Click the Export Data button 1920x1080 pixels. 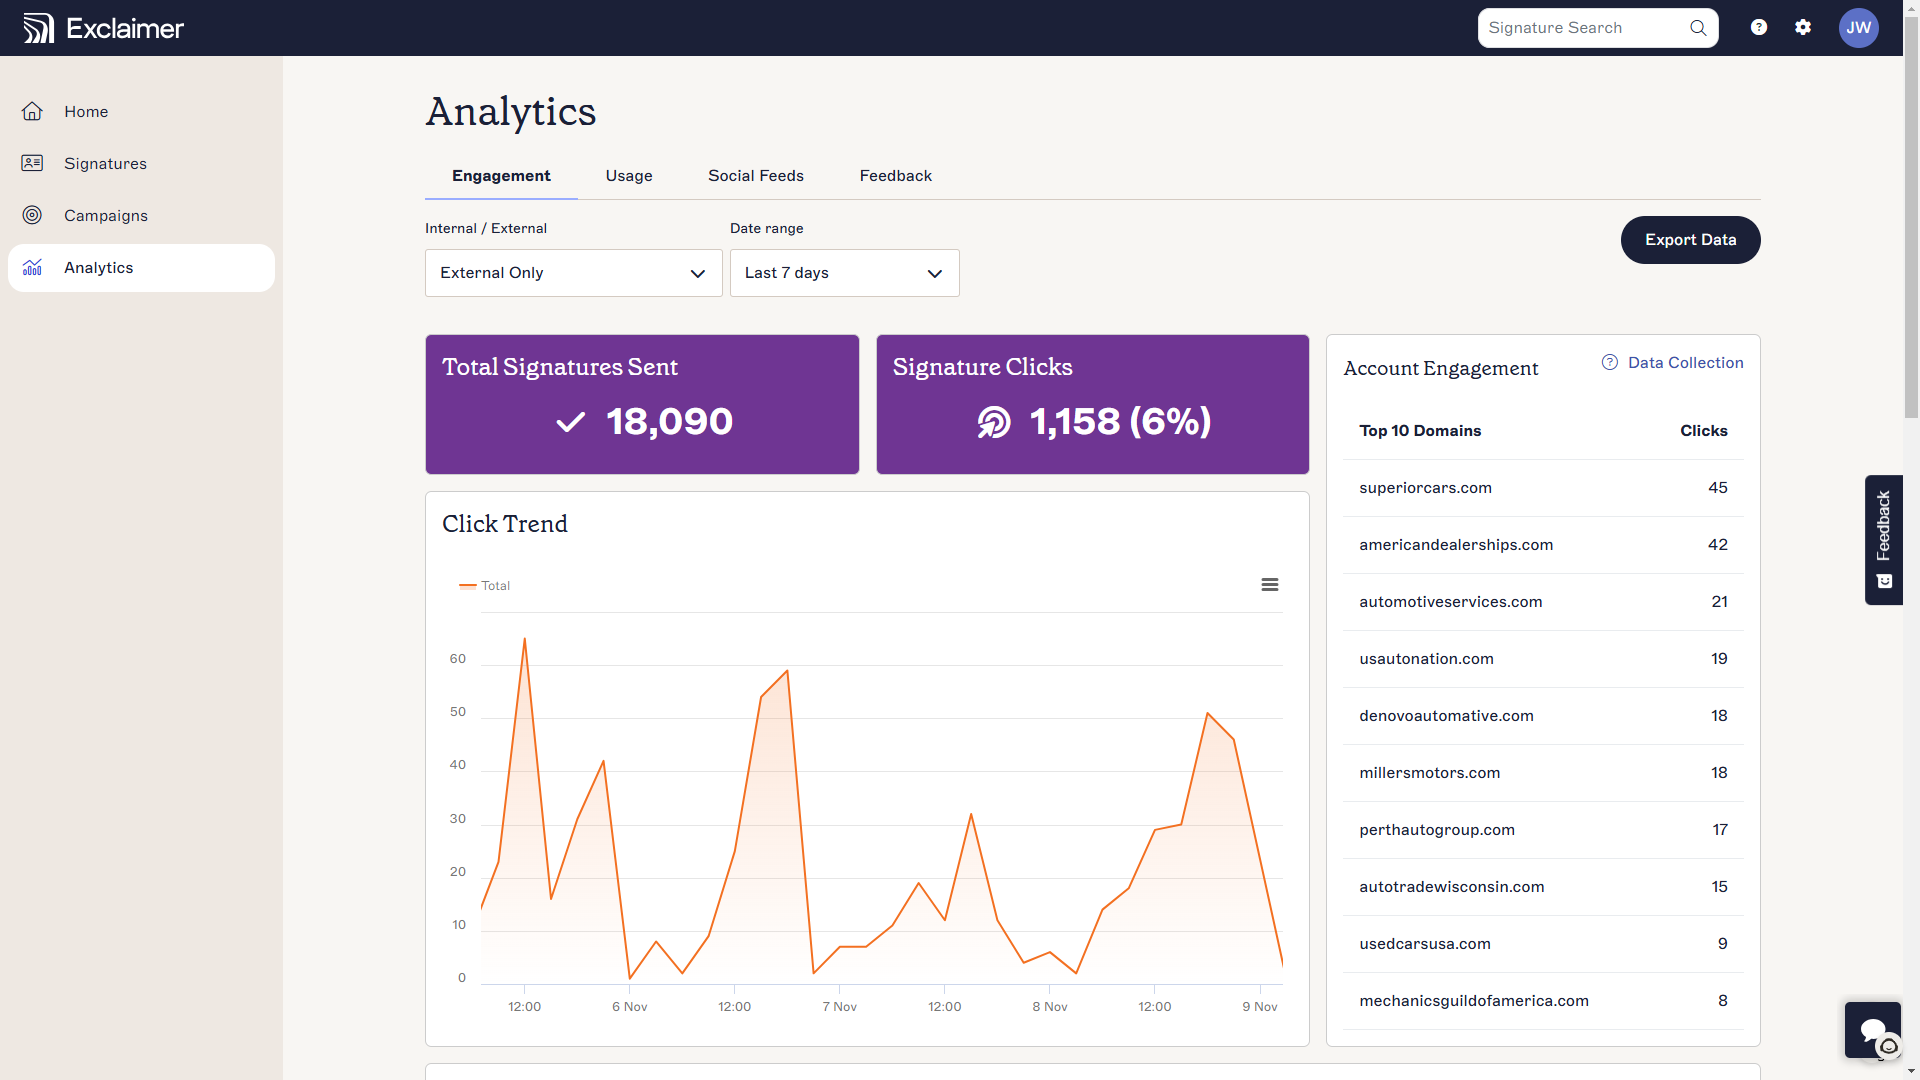(x=1690, y=240)
